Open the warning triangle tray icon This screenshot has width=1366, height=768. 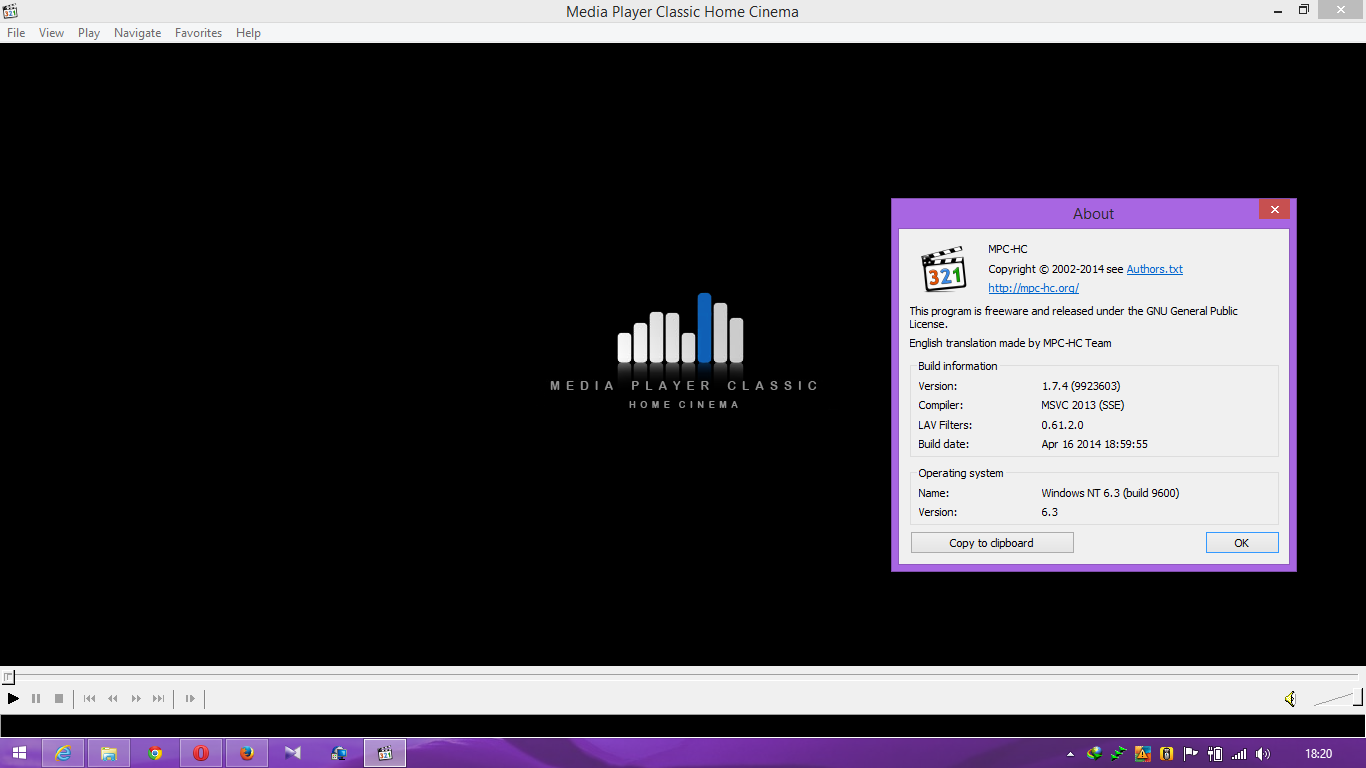1143,754
